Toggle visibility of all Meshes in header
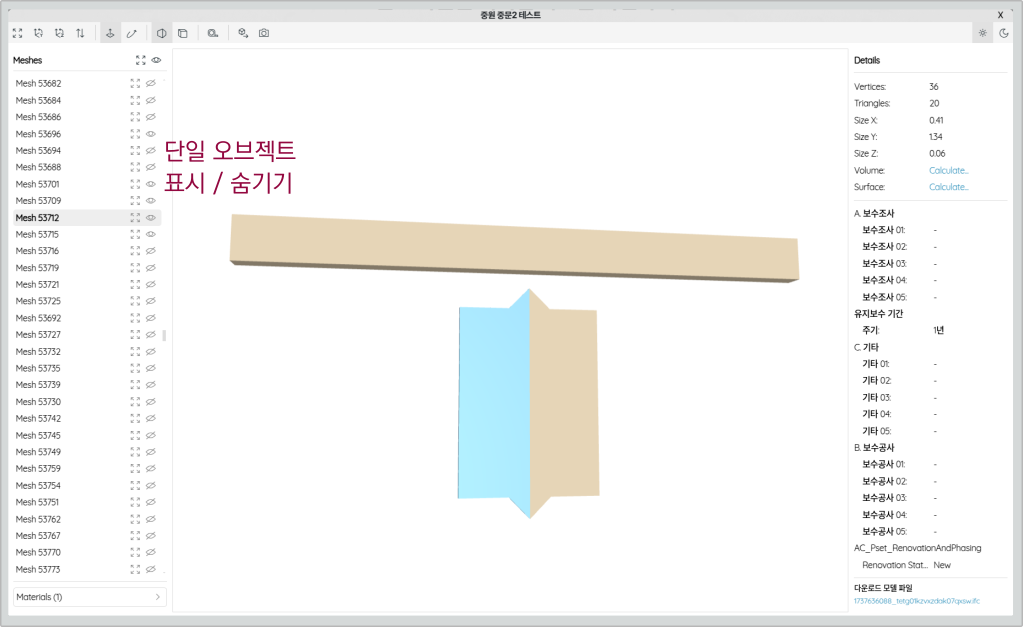This screenshot has height=627, width=1023. pos(157,60)
